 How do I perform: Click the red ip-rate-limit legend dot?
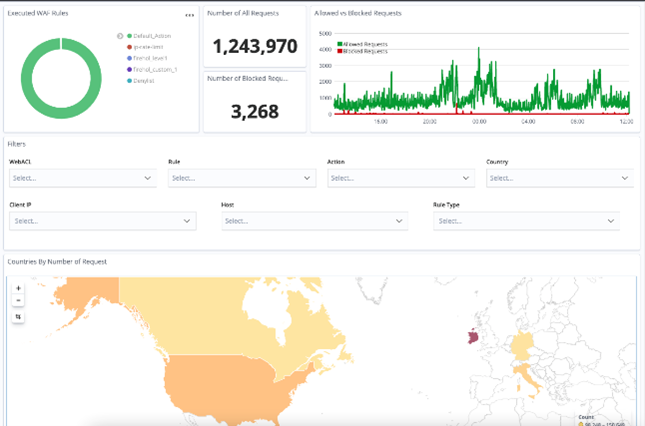129,47
